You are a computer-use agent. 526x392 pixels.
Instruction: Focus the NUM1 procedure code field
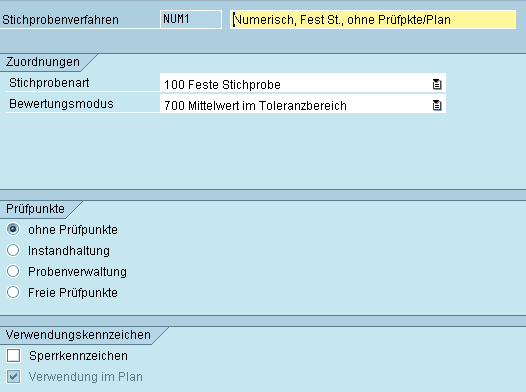point(191,19)
